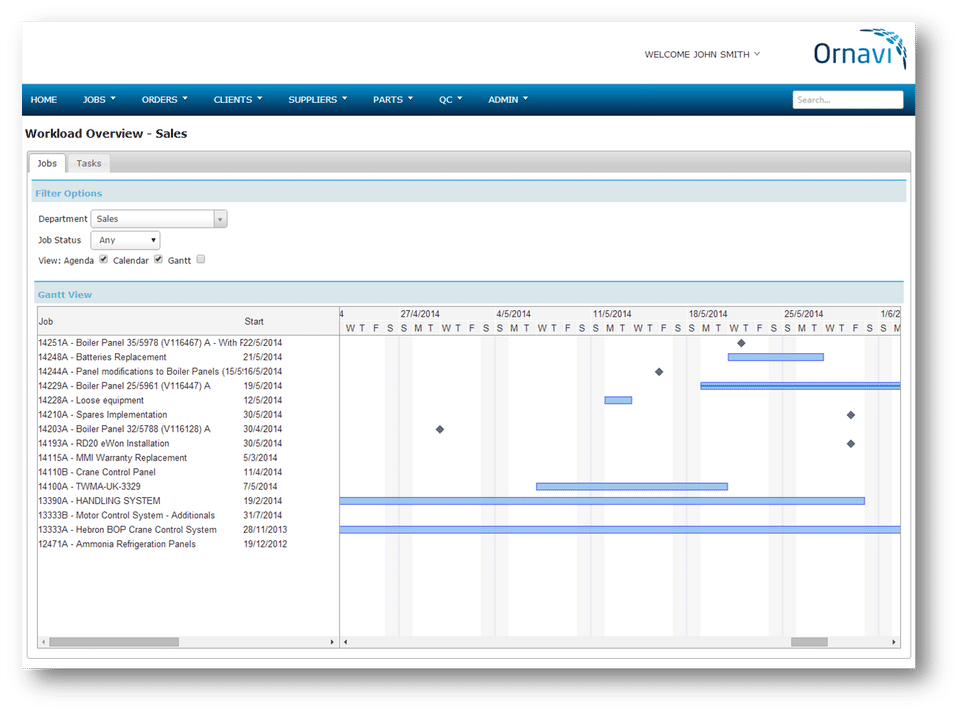
Task: Select 14193A RD20 eWon Installation row
Action: [x=188, y=443]
